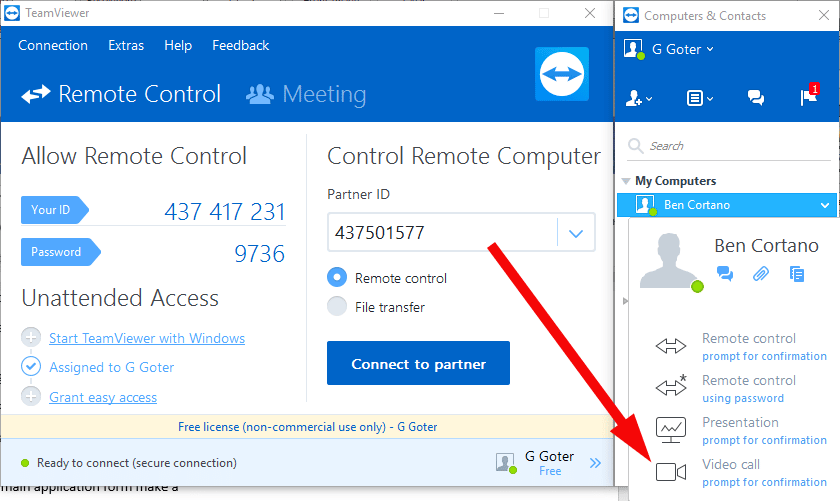
Task: Open the notifications flag icon
Action: point(809,96)
